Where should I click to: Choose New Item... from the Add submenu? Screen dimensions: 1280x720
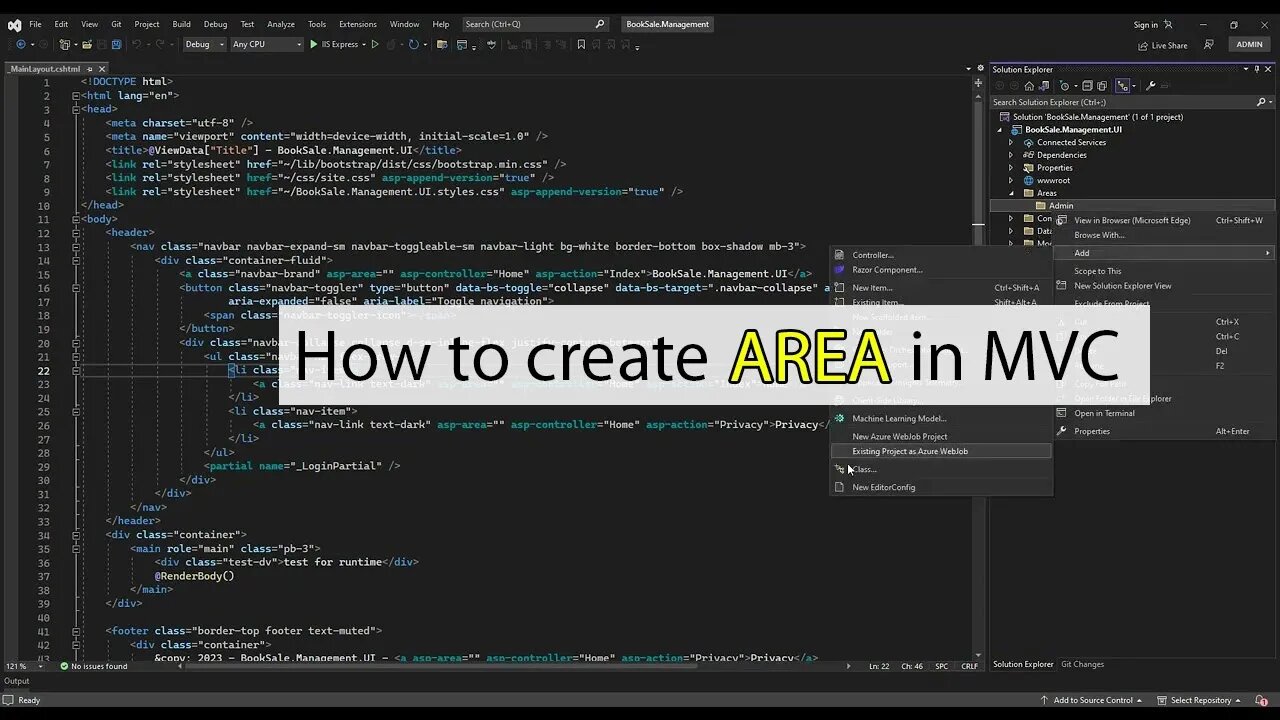(x=942, y=288)
